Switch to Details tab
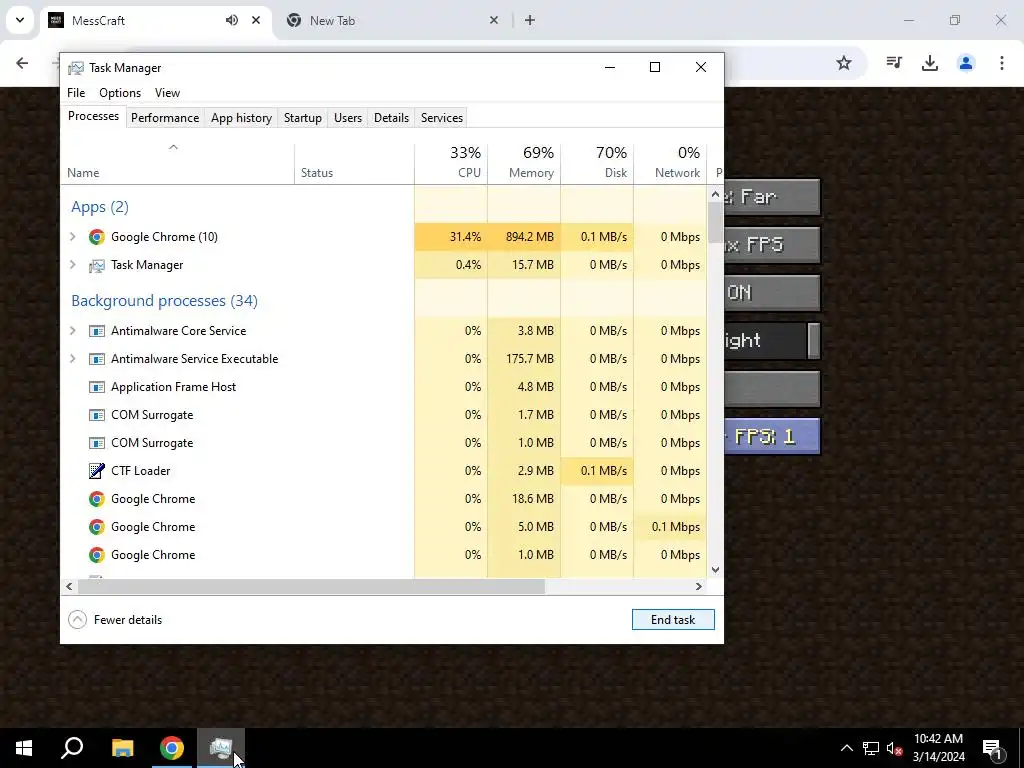 (391, 118)
